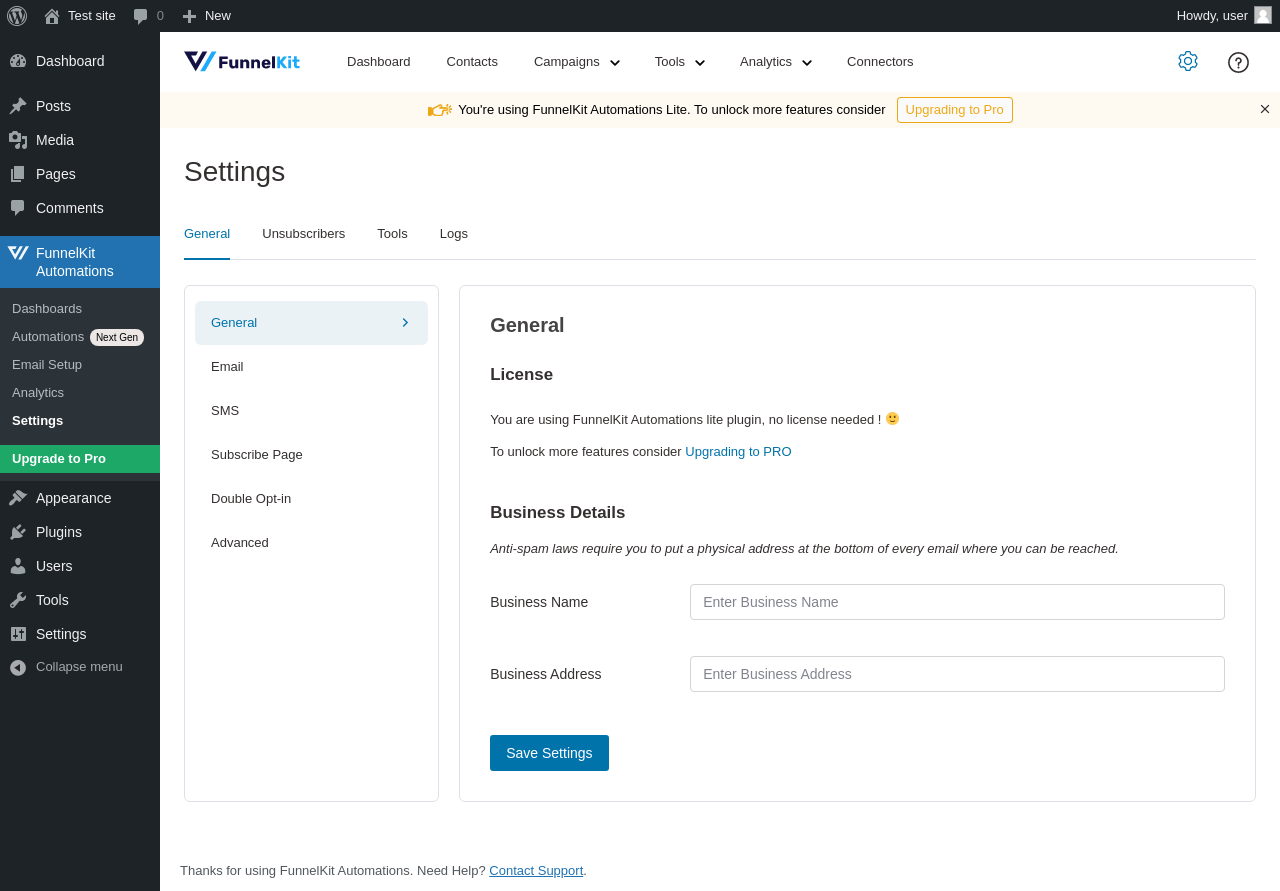Click the WordPress logo in admin bar

point(17,16)
